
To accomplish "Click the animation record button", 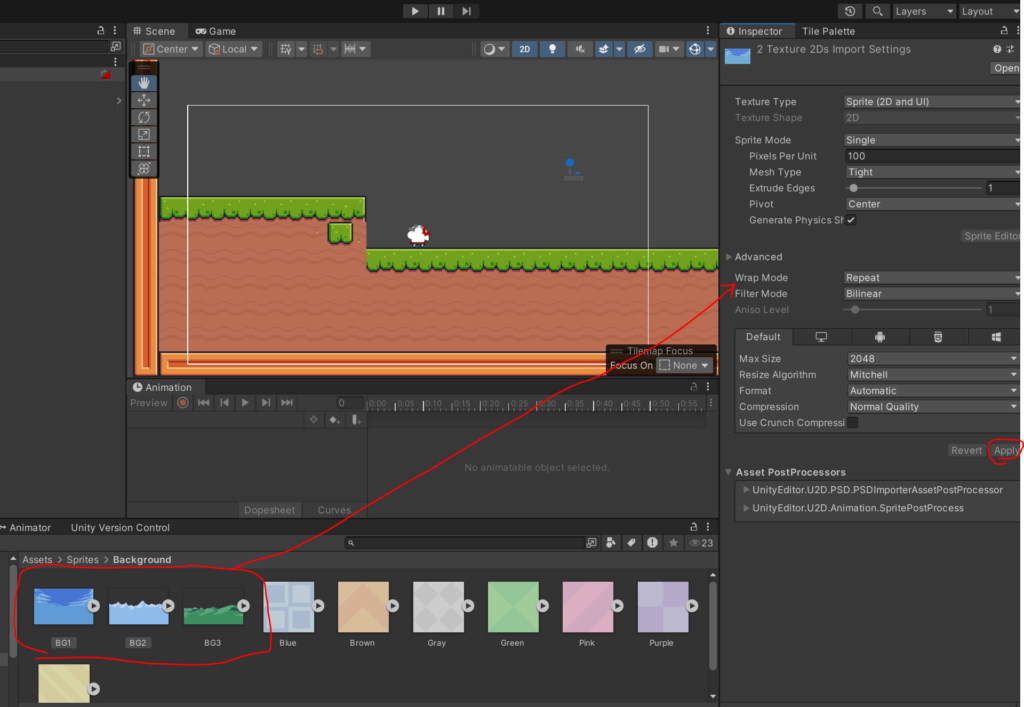I will (x=183, y=403).
